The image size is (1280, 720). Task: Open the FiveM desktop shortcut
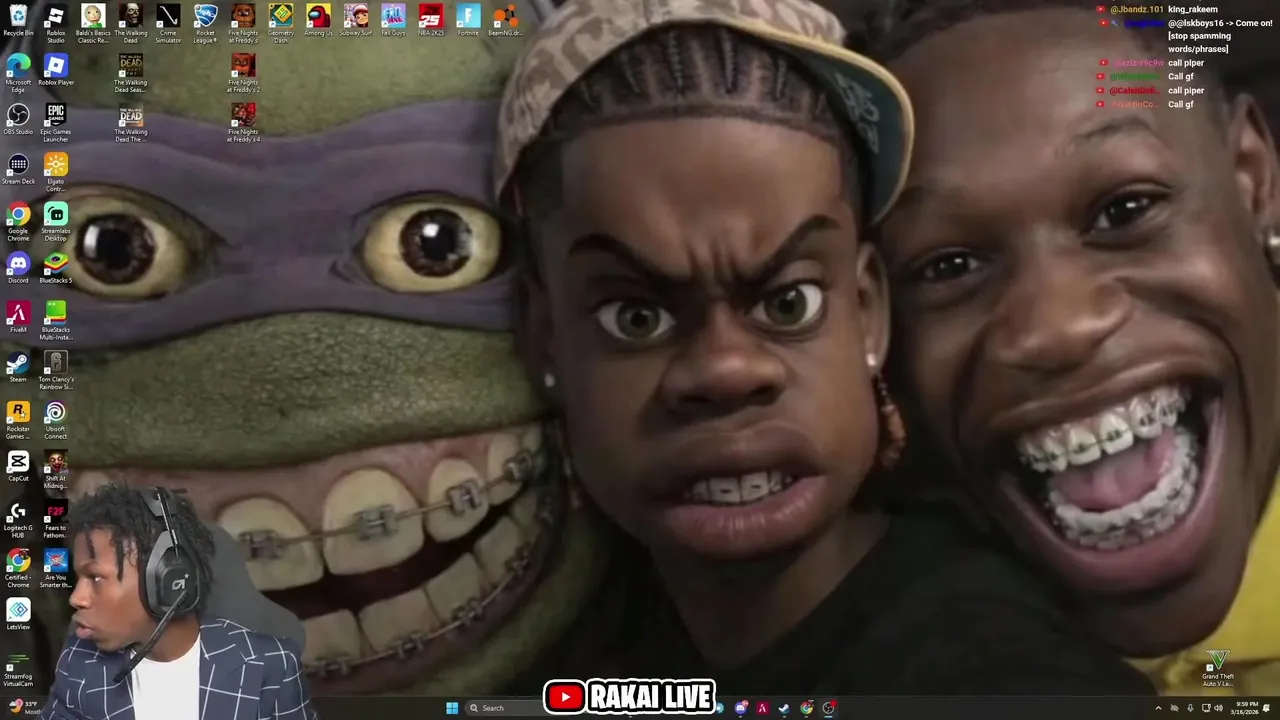pos(18,318)
